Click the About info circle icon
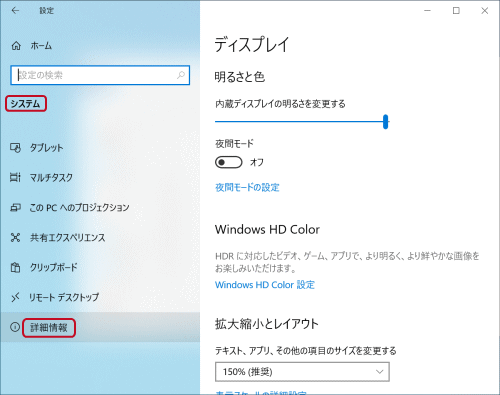The height and width of the screenshot is (395, 500). pos(15,327)
